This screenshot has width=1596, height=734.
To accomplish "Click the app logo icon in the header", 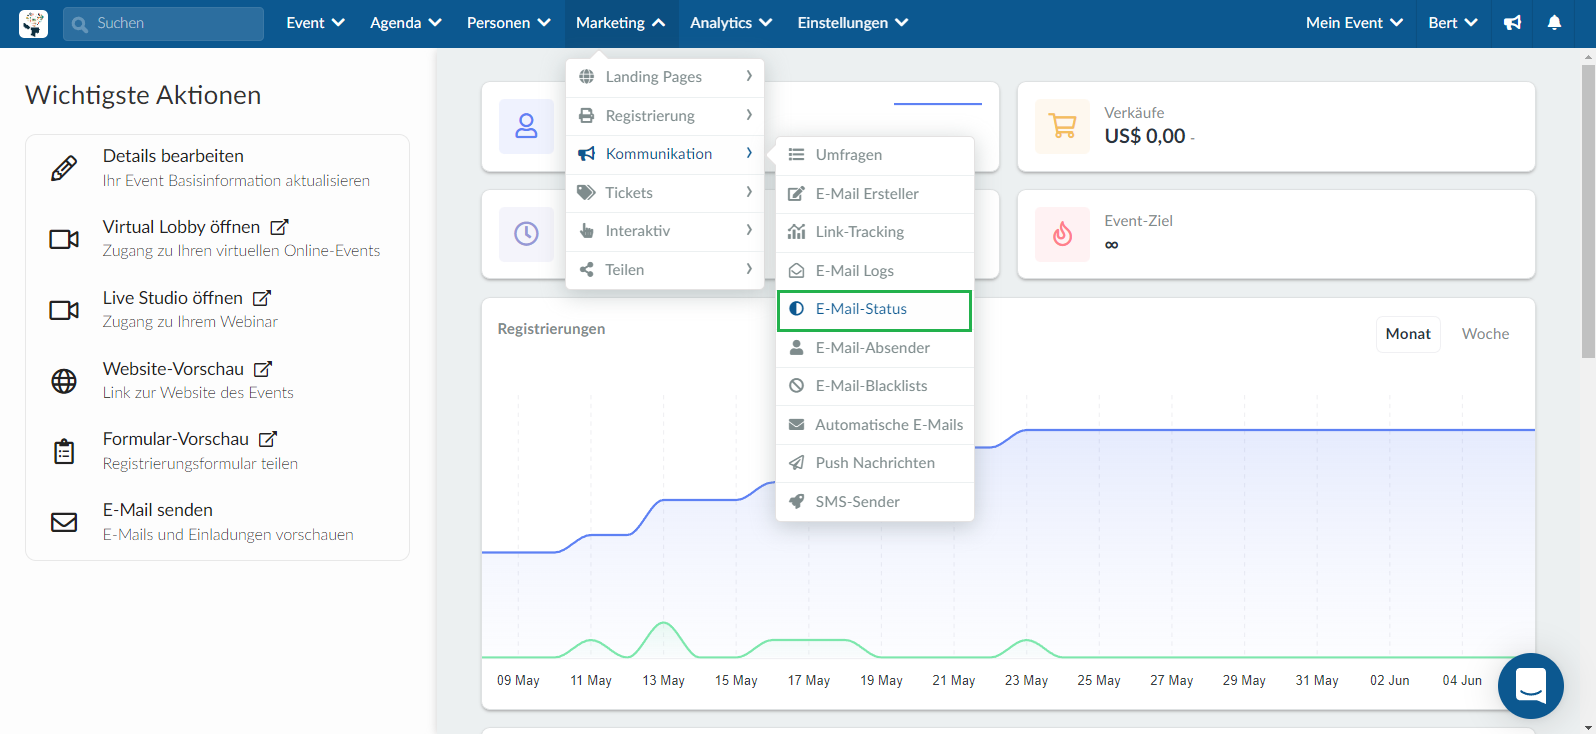I will point(33,23).
